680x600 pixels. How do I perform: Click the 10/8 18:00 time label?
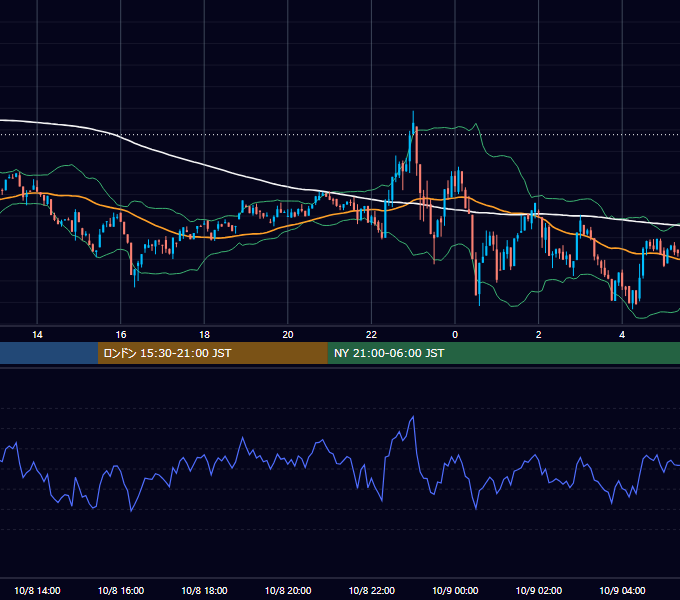tap(204, 590)
